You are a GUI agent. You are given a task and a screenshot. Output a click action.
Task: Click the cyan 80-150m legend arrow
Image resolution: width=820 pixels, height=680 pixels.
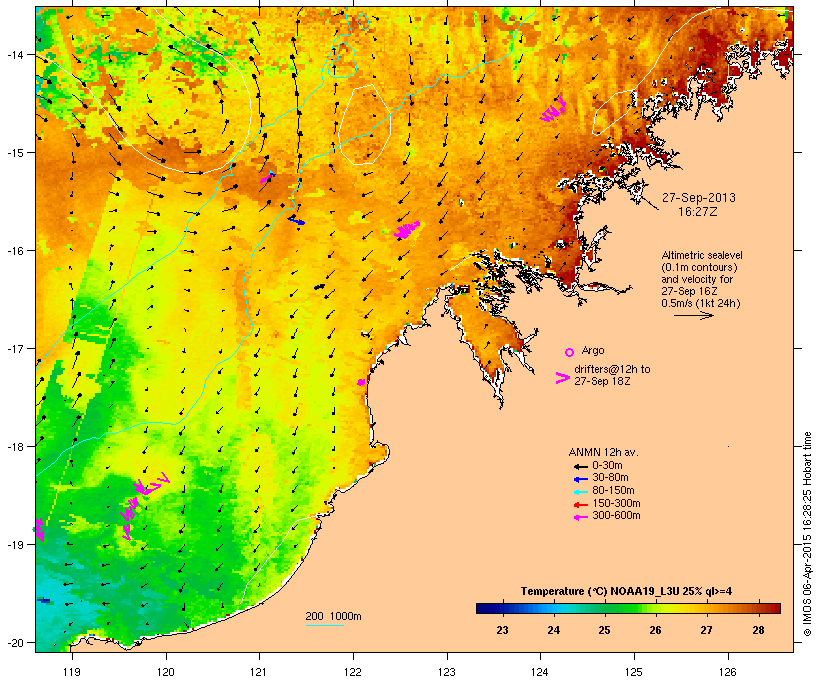pos(580,492)
